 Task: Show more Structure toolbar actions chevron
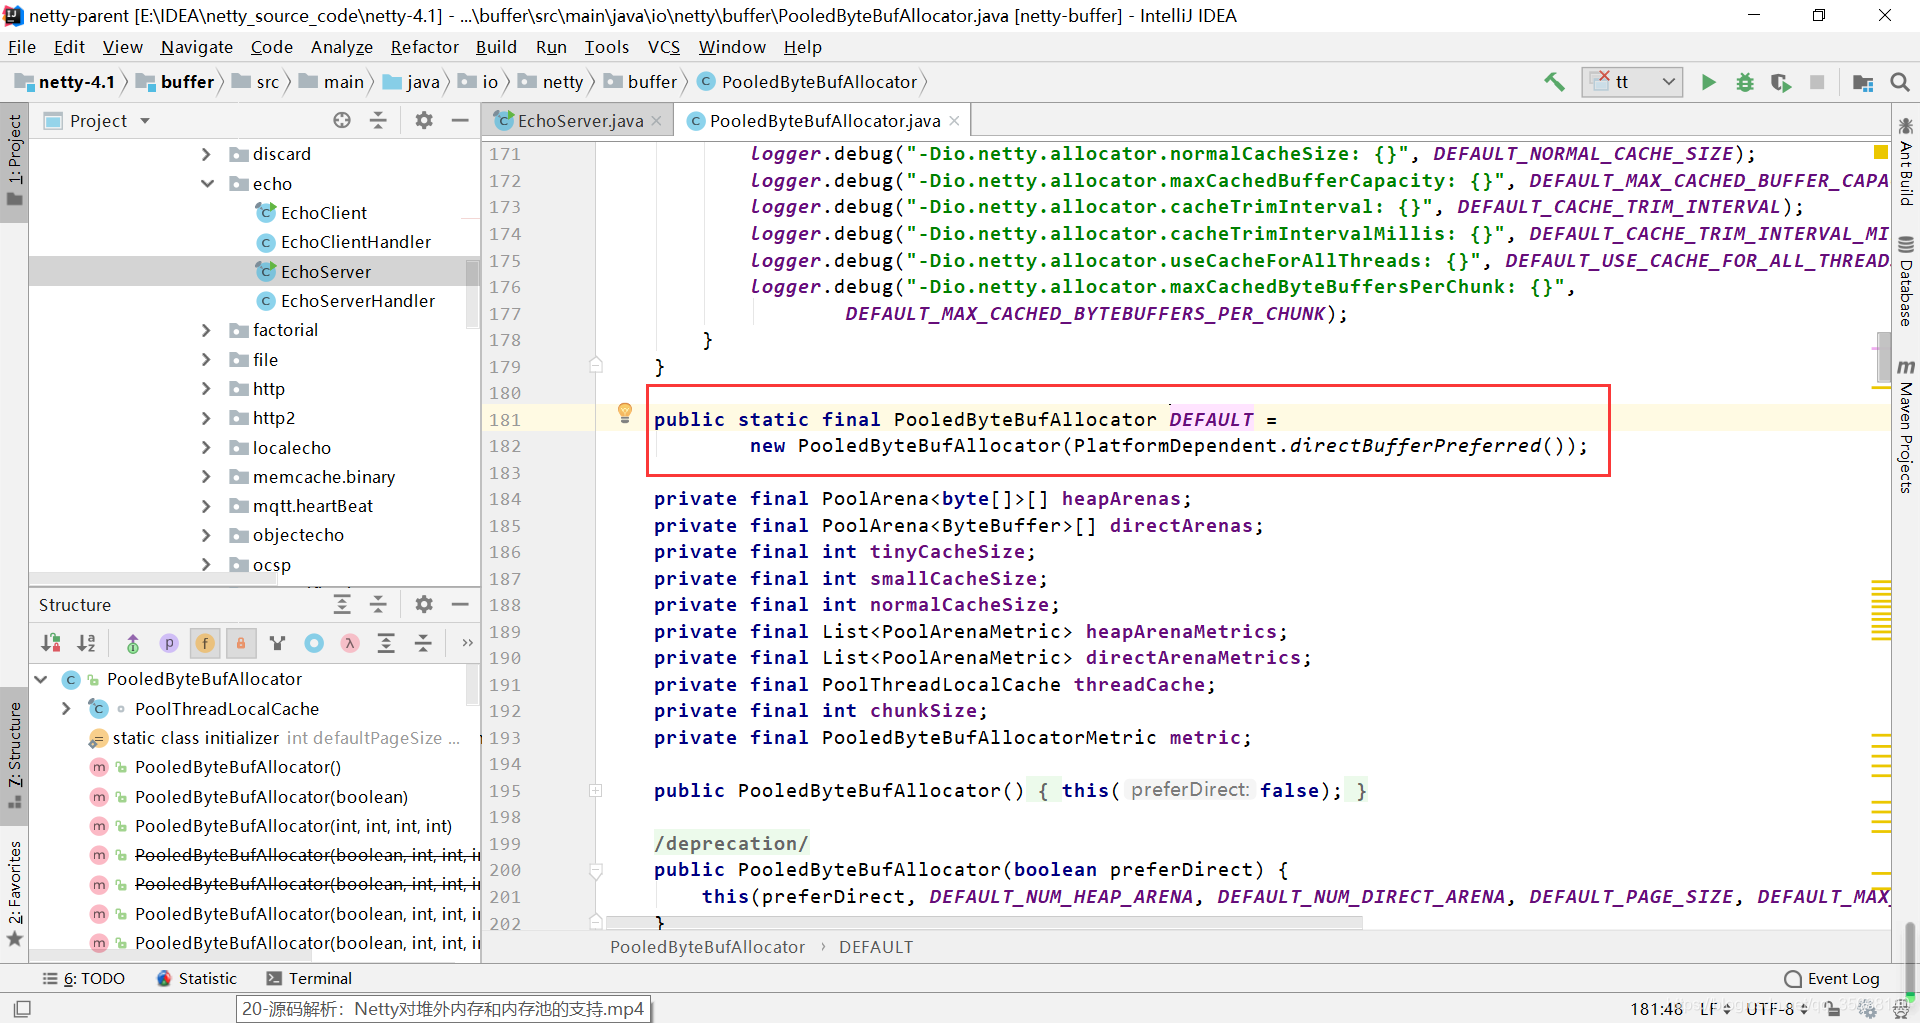pos(467,643)
